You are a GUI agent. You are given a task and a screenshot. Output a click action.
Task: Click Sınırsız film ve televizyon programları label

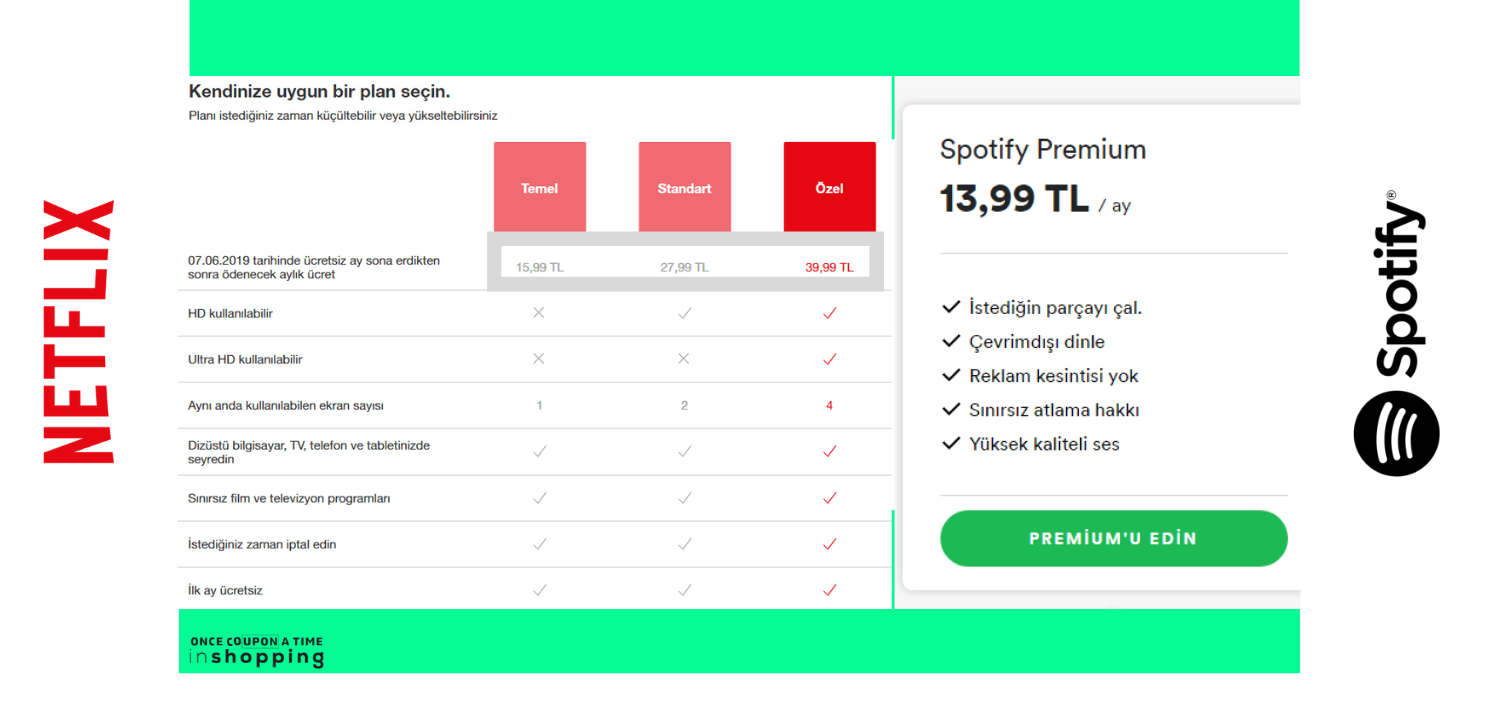289,498
